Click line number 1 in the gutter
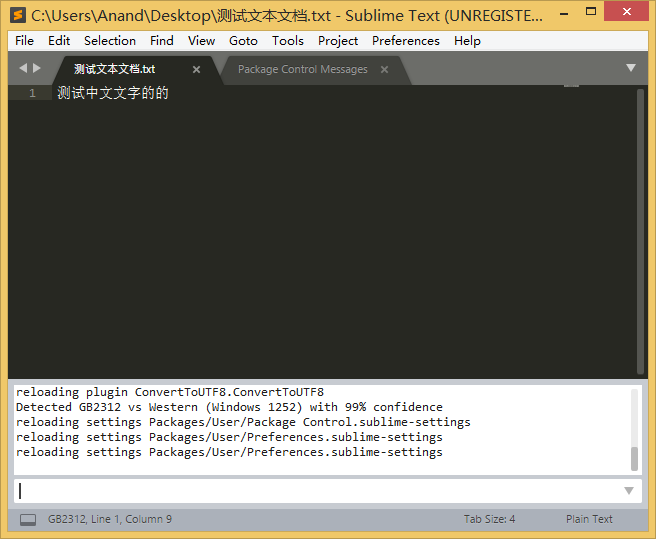This screenshot has height=539, width=656. point(32,93)
